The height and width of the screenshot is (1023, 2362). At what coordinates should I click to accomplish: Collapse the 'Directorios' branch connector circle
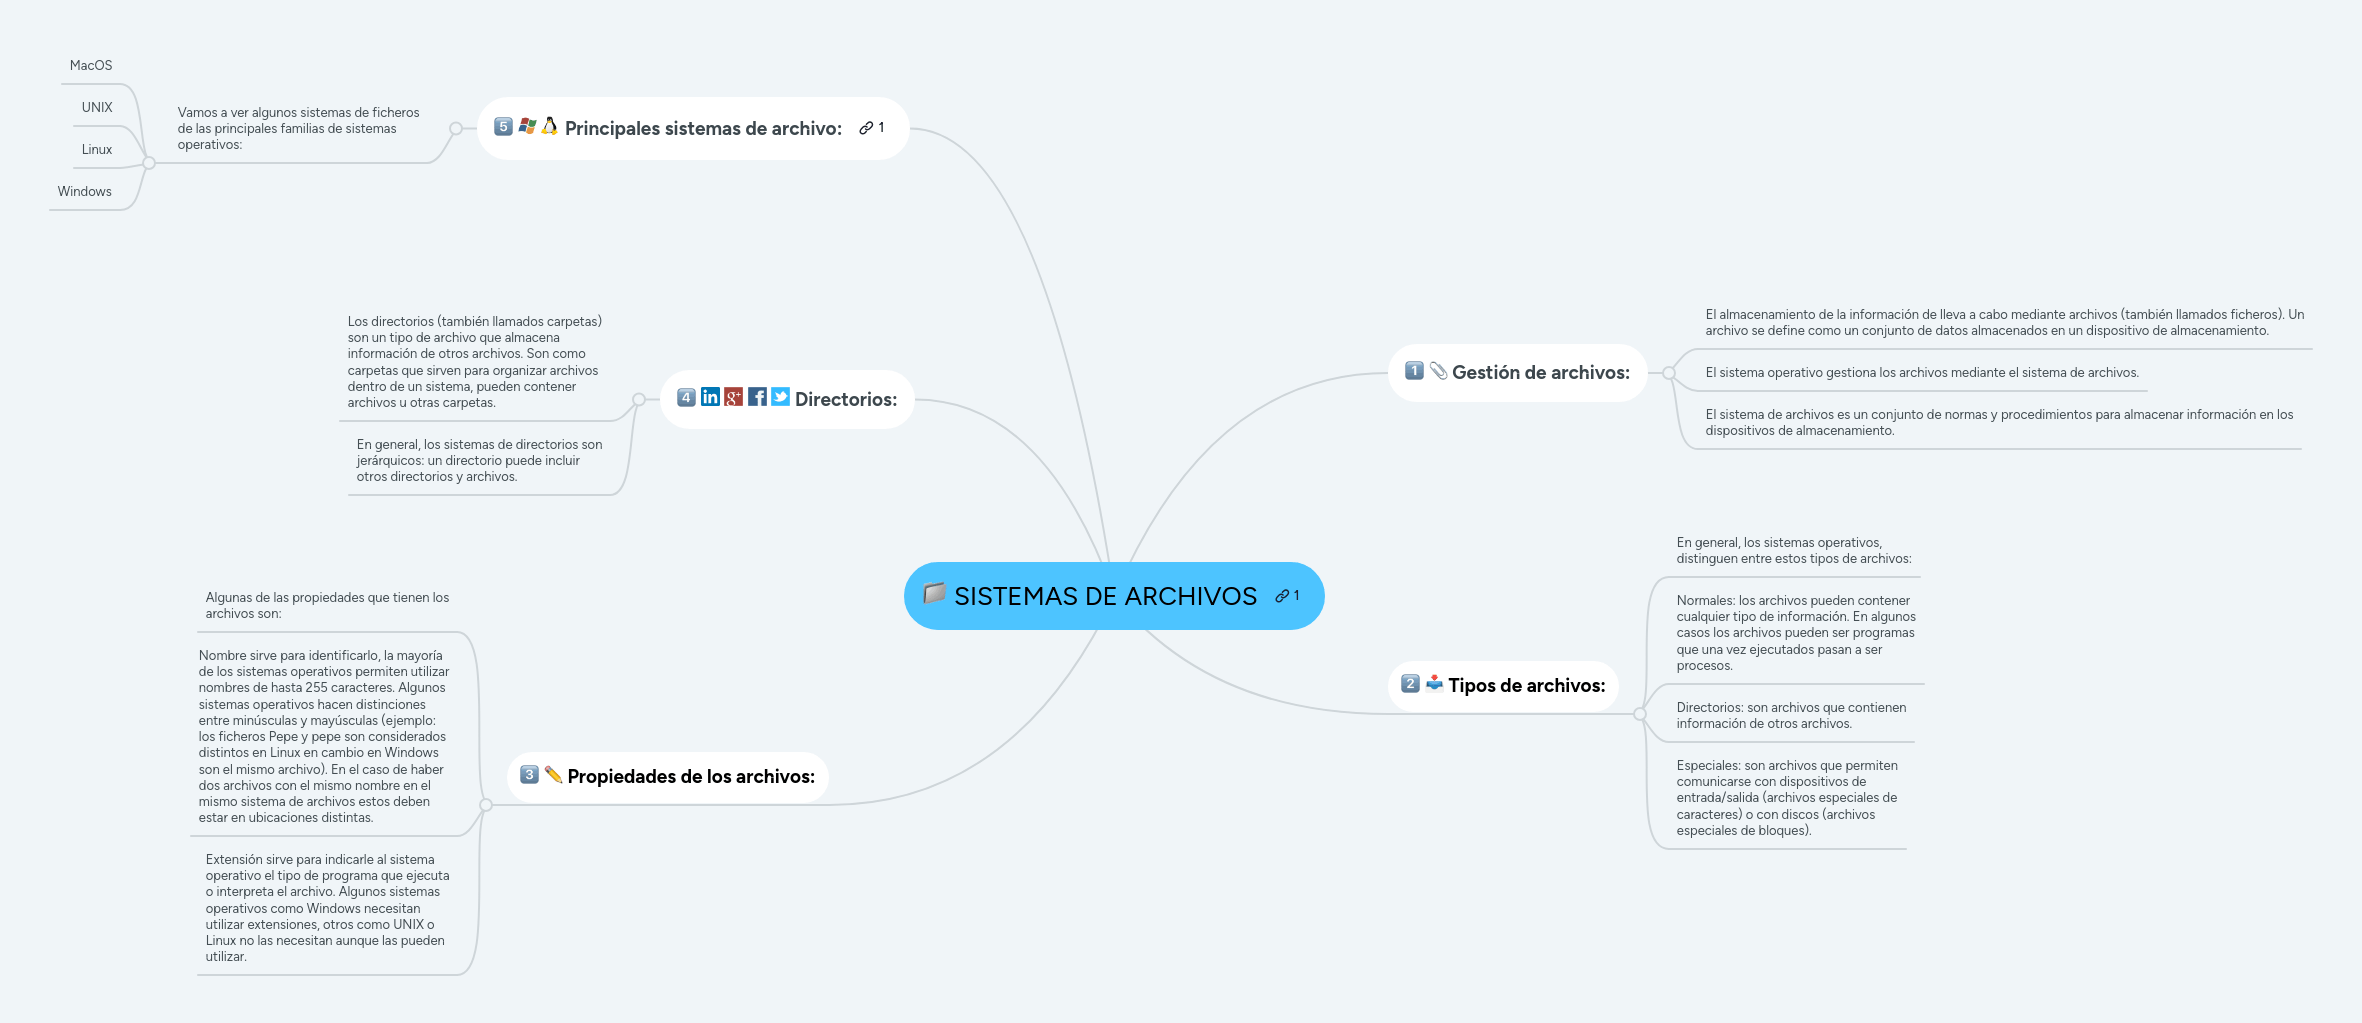click(637, 399)
